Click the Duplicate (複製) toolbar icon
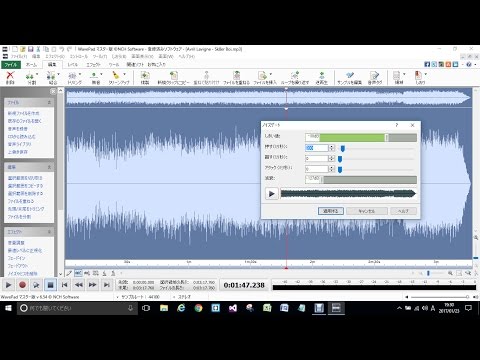Screen dimensions: 480x360 (x=145, y=78)
